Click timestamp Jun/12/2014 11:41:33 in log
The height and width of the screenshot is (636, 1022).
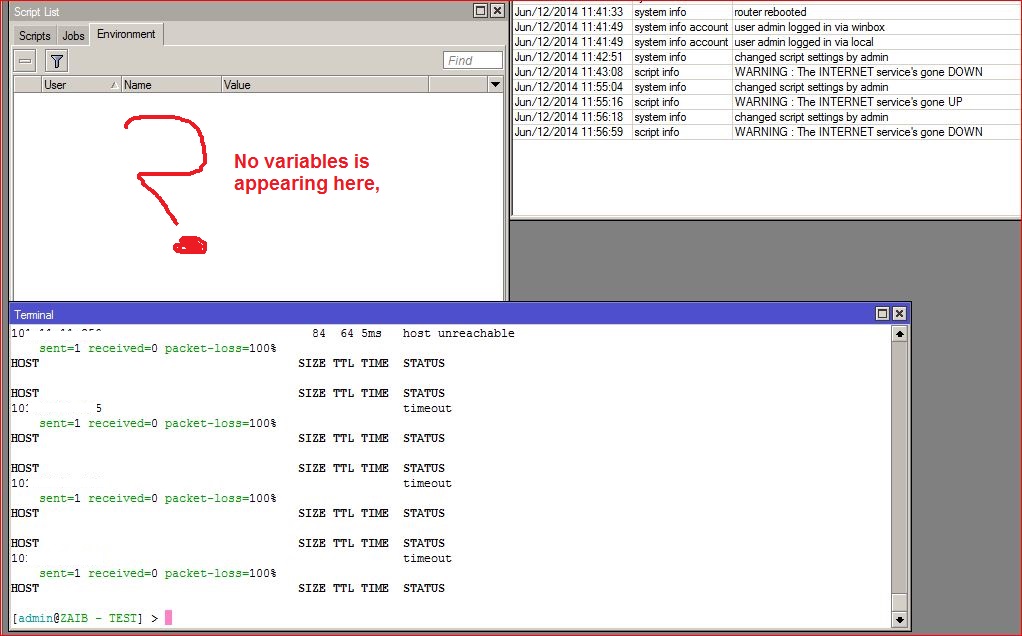569,12
